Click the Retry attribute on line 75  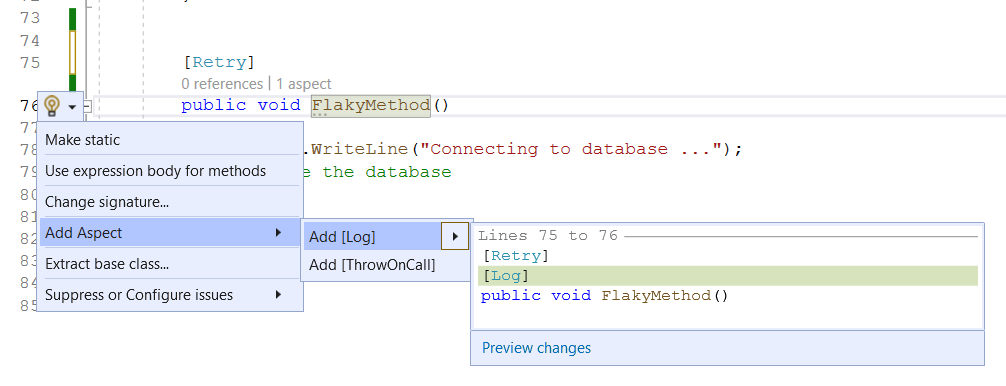coord(219,62)
